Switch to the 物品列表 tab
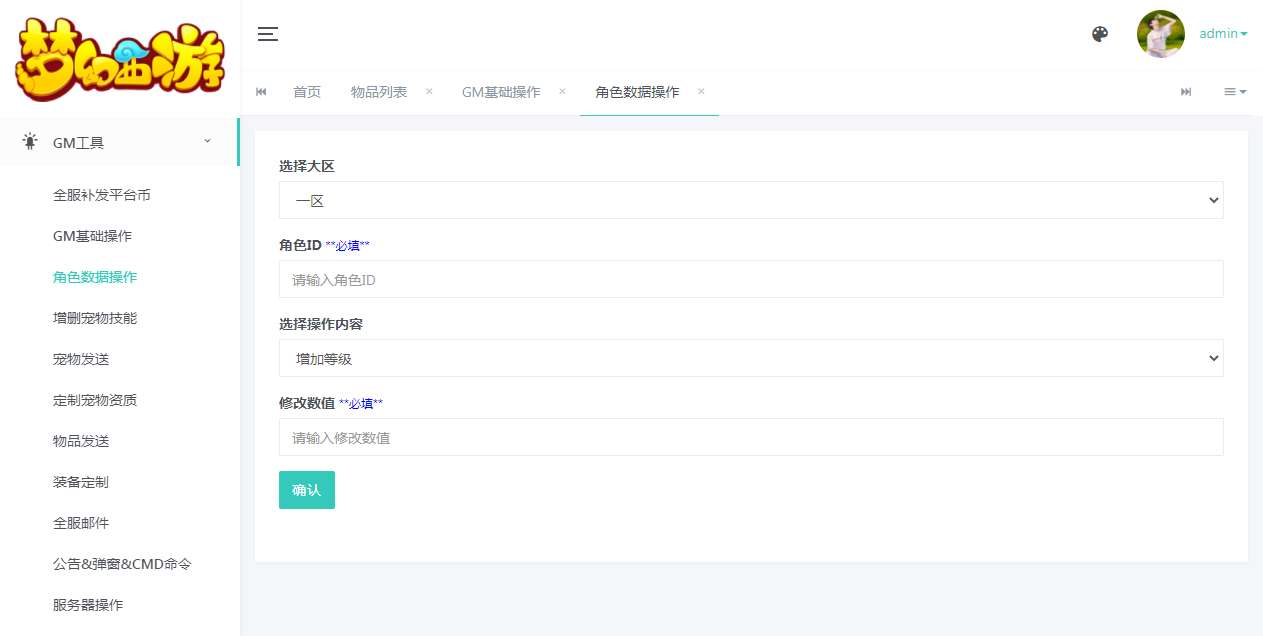This screenshot has width=1263, height=636. 379,92
